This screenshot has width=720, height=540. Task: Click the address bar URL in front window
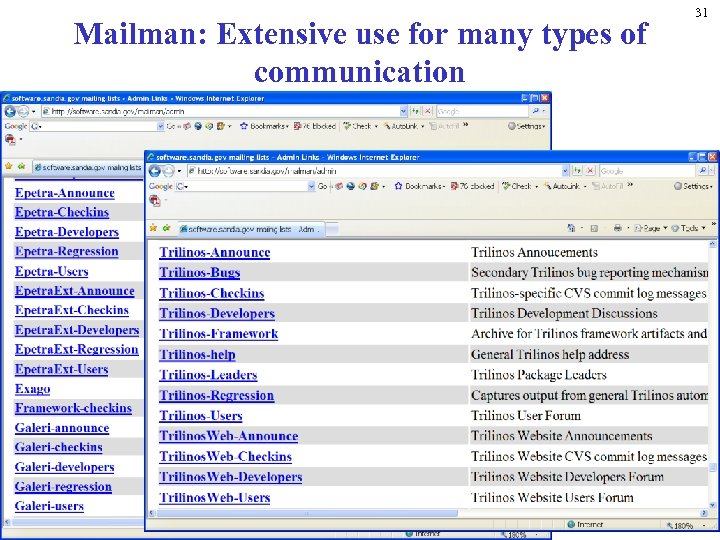pos(266,171)
